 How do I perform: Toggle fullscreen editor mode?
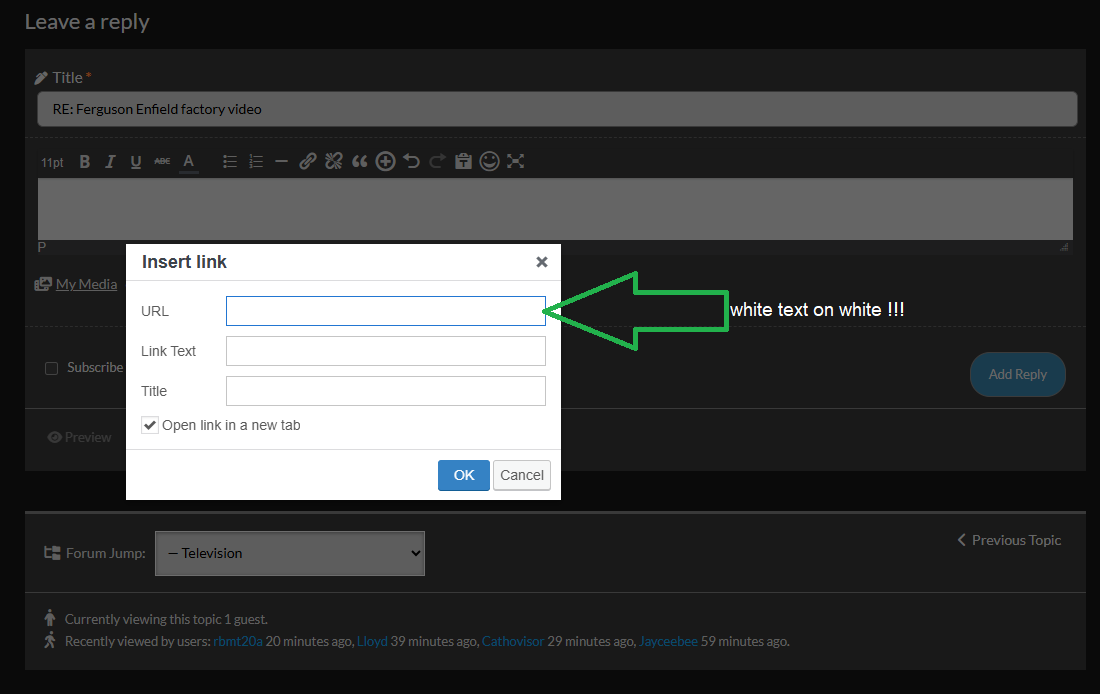tap(516, 161)
